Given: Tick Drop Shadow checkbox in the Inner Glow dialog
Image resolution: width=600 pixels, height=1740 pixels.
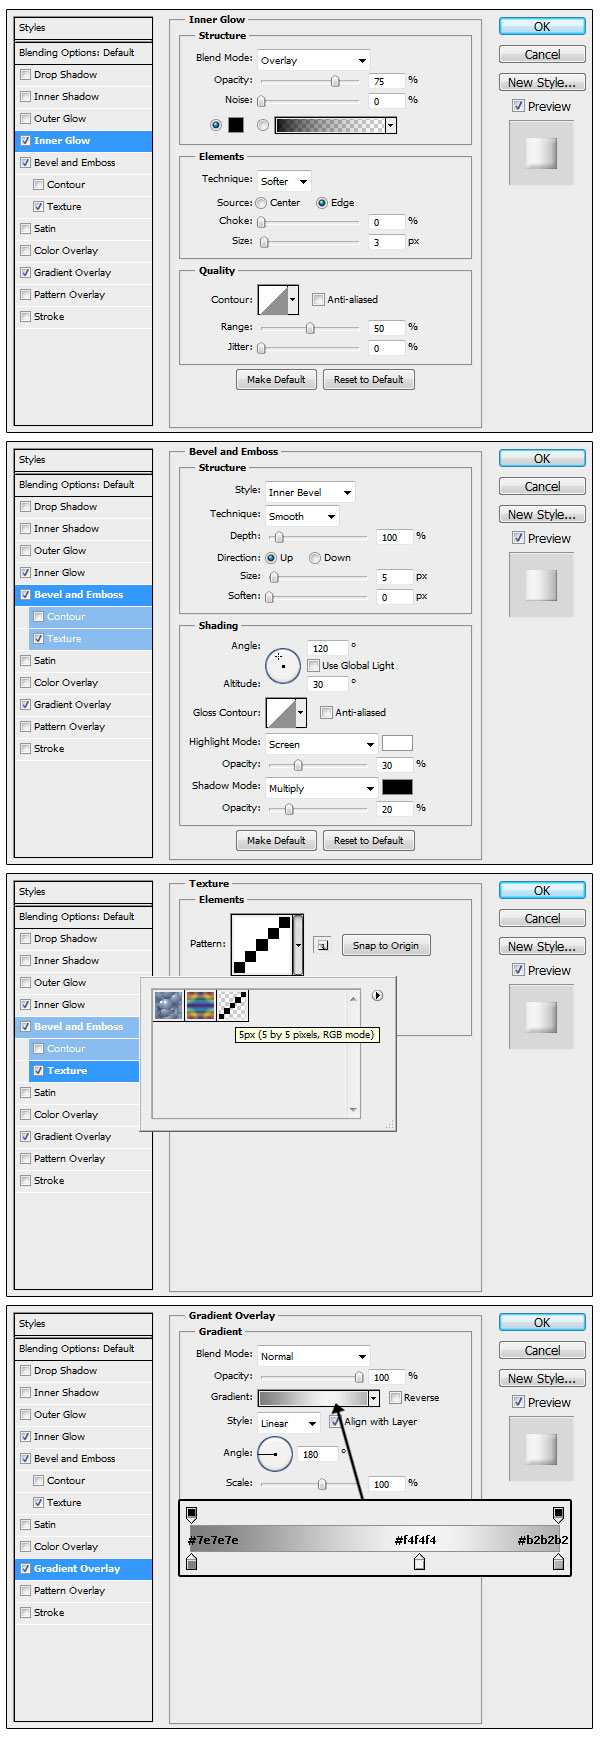Looking at the screenshot, I should [25, 75].
